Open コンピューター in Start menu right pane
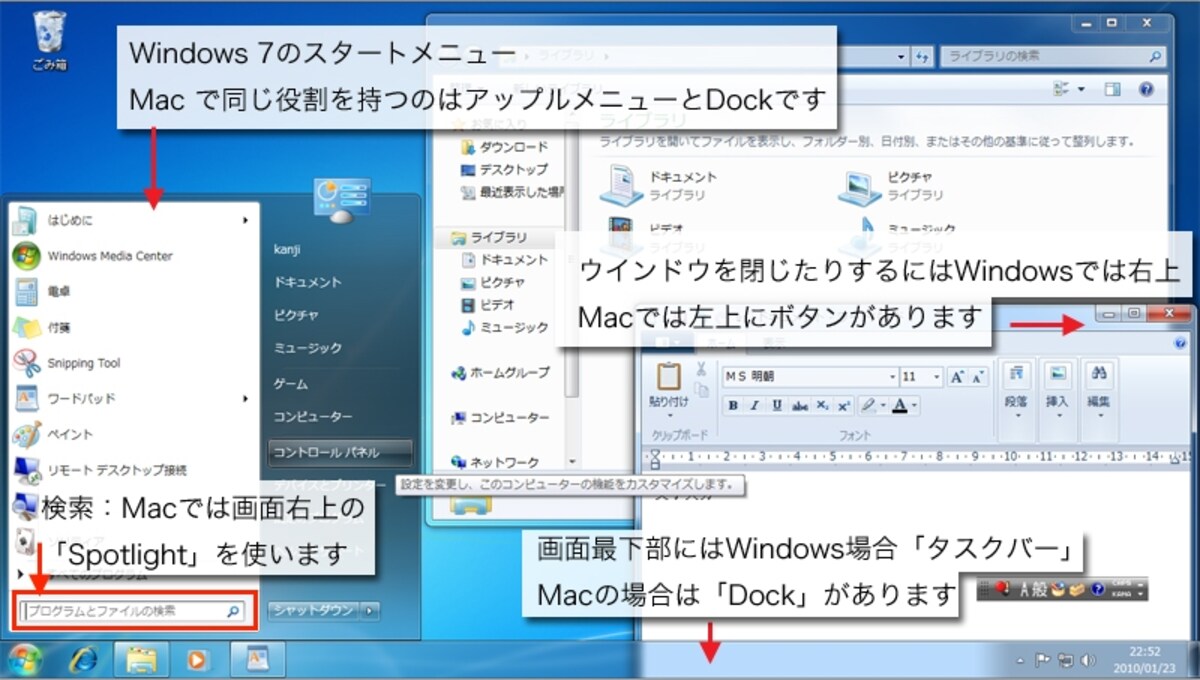This screenshot has width=1200, height=680. [313, 417]
